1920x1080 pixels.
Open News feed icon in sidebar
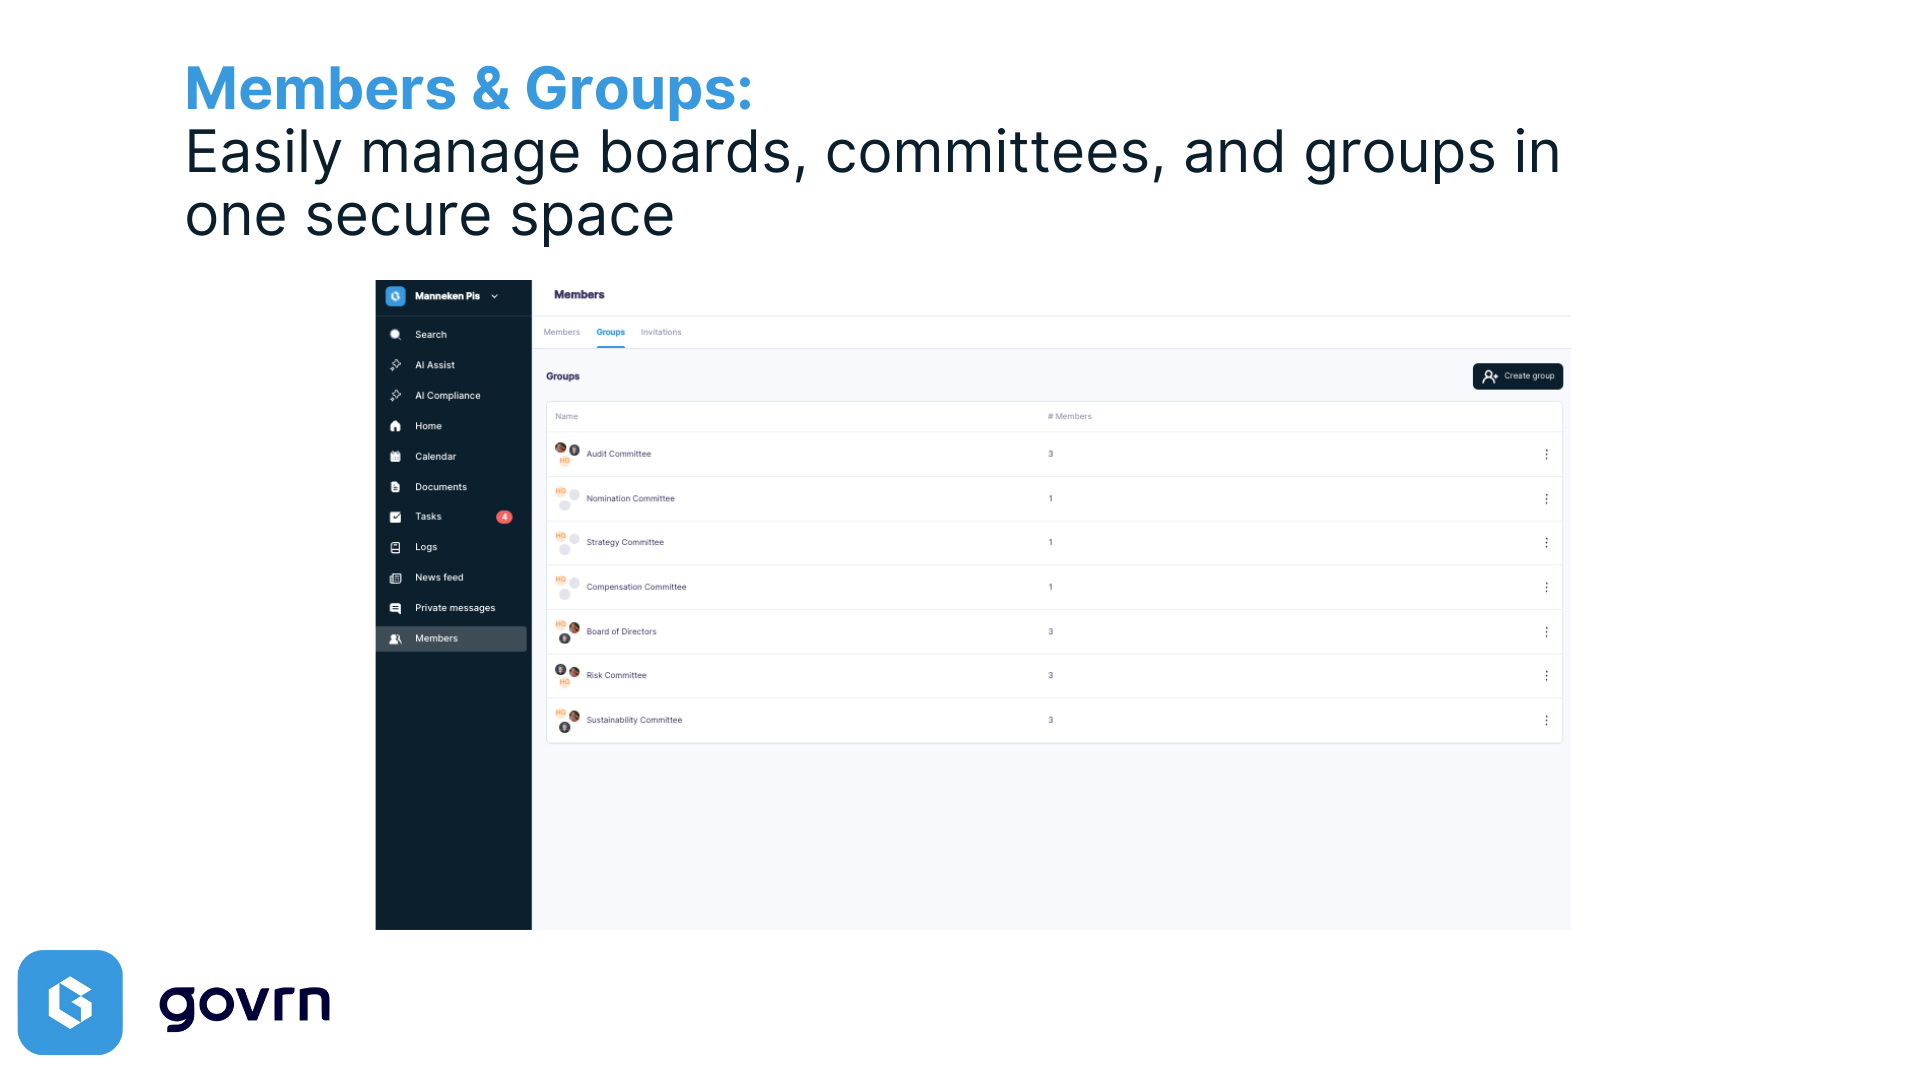click(x=395, y=578)
